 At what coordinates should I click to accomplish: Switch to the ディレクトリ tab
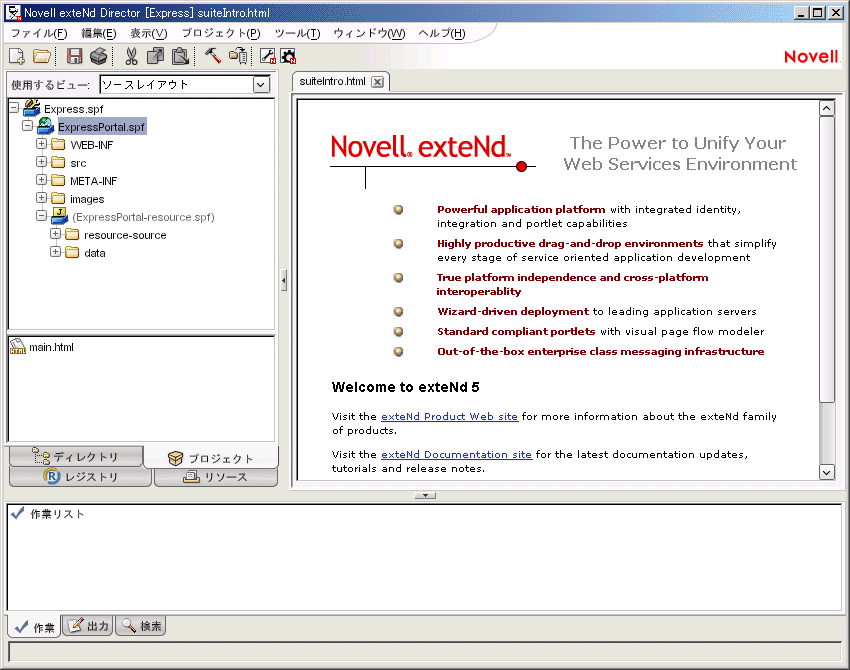[76, 457]
